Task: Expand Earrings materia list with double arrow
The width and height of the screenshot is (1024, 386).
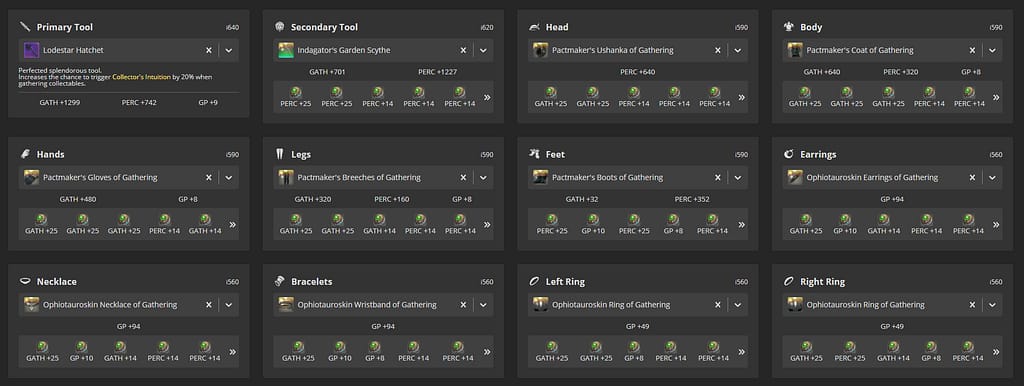Action: pos(996,225)
